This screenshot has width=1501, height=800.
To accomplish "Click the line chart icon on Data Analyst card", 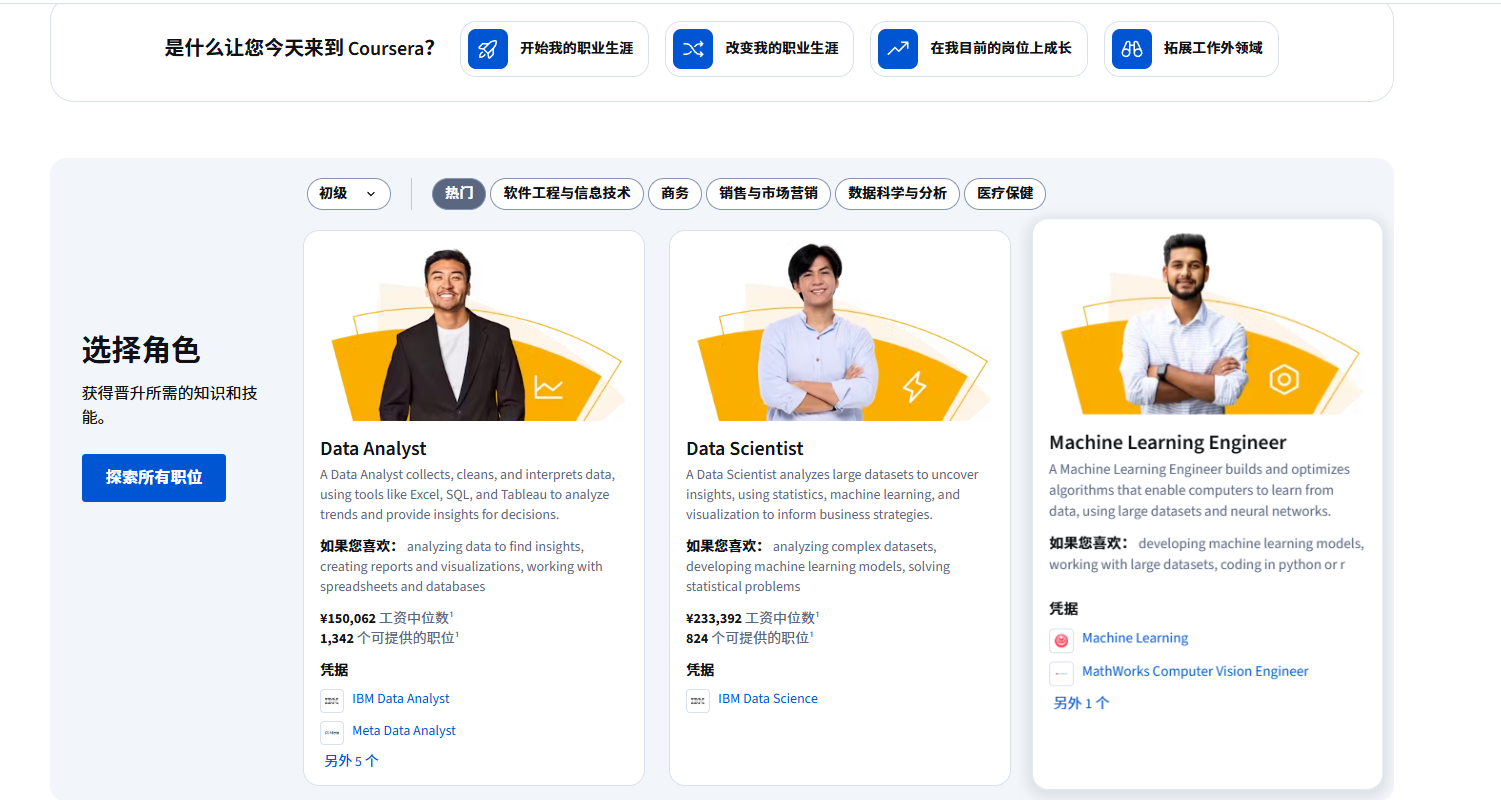I will [x=548, y=386].
